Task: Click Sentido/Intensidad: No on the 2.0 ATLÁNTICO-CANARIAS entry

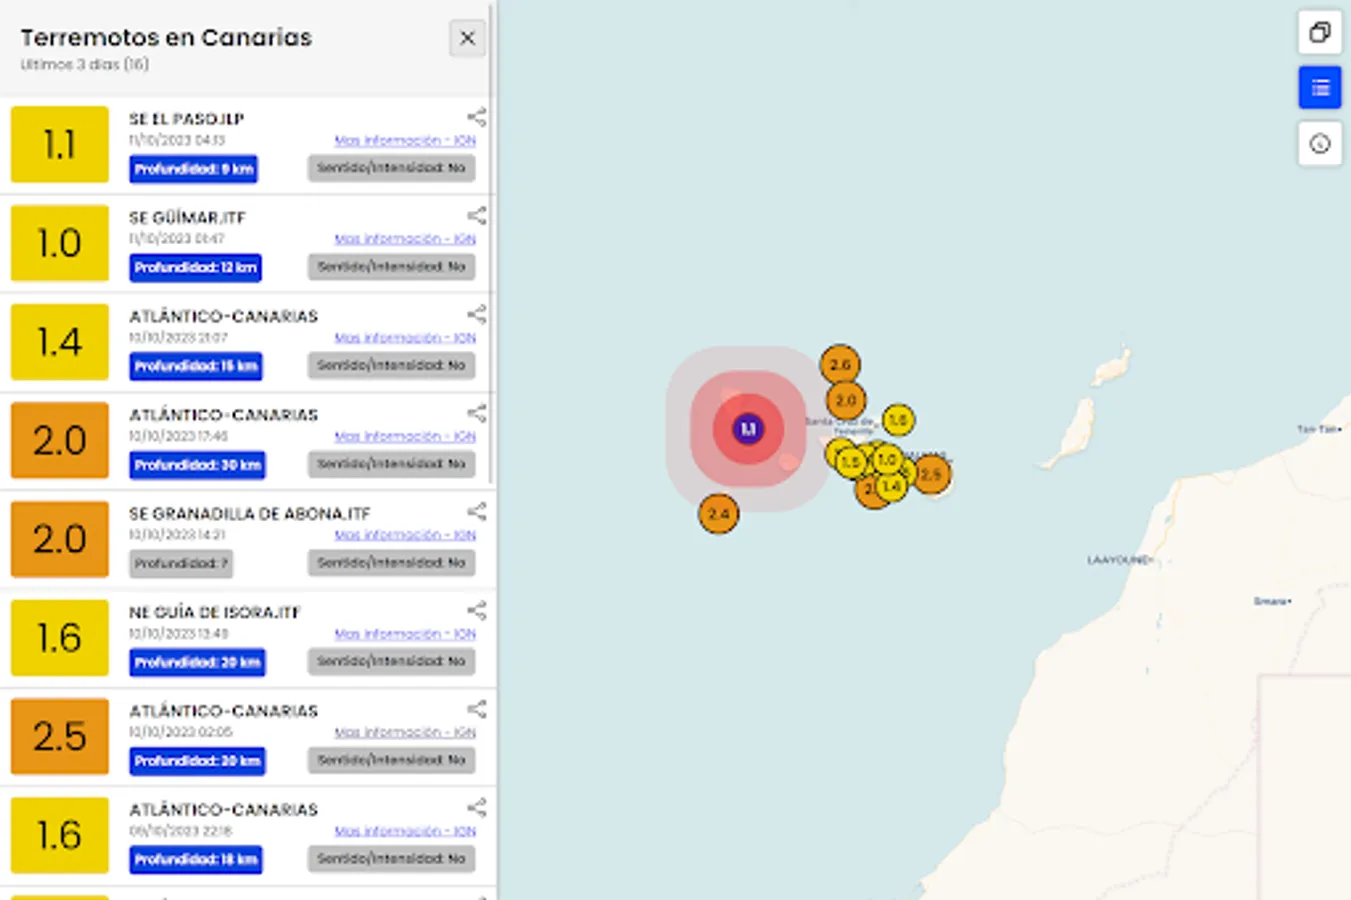Action: [391, 464]
